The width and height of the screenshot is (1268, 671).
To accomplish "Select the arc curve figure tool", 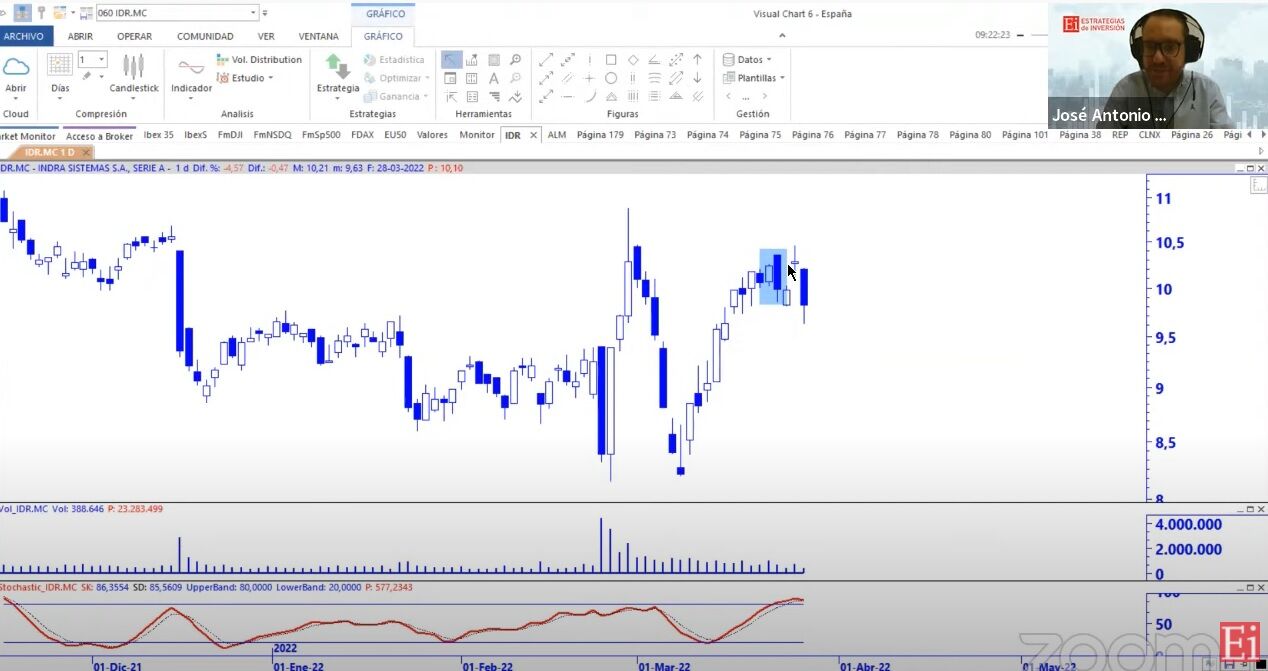I will click(x=590, y=96).
